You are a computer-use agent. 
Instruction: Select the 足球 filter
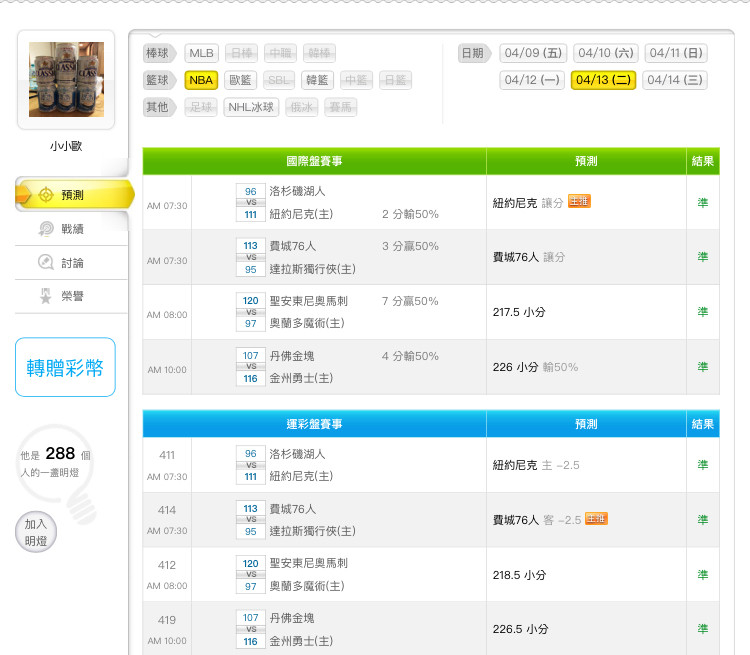click(x=201, y=107)
